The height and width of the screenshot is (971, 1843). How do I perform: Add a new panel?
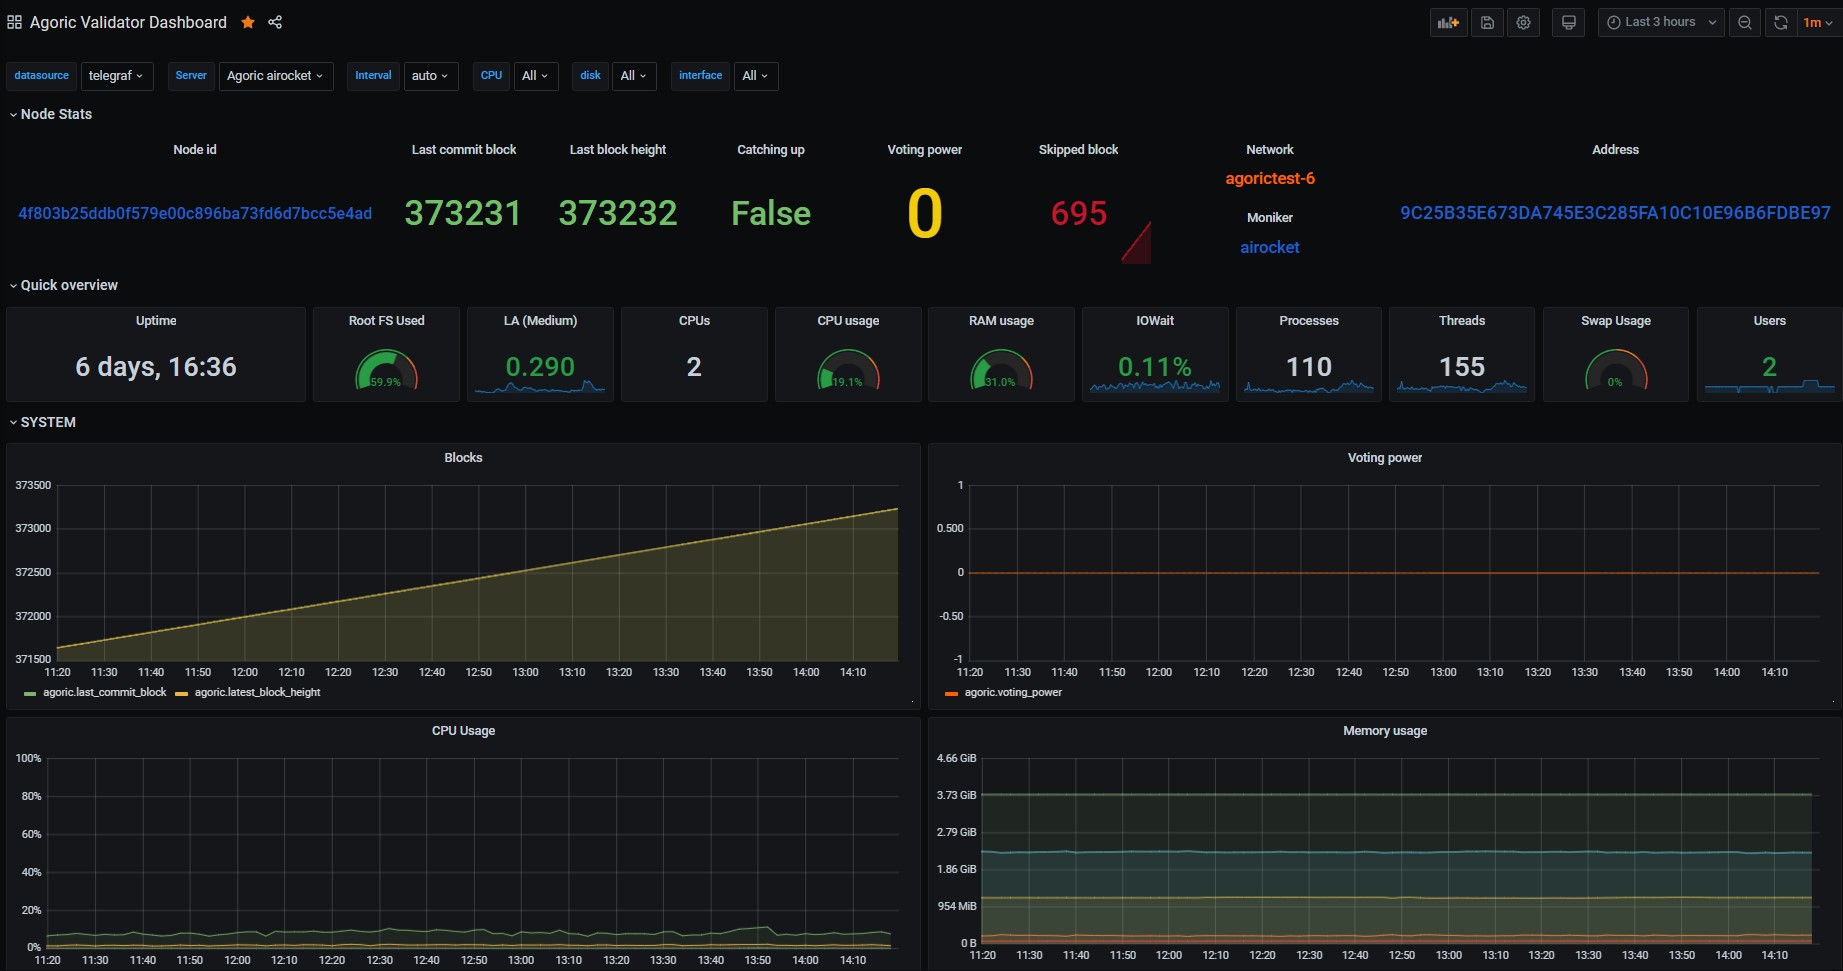1448,22
